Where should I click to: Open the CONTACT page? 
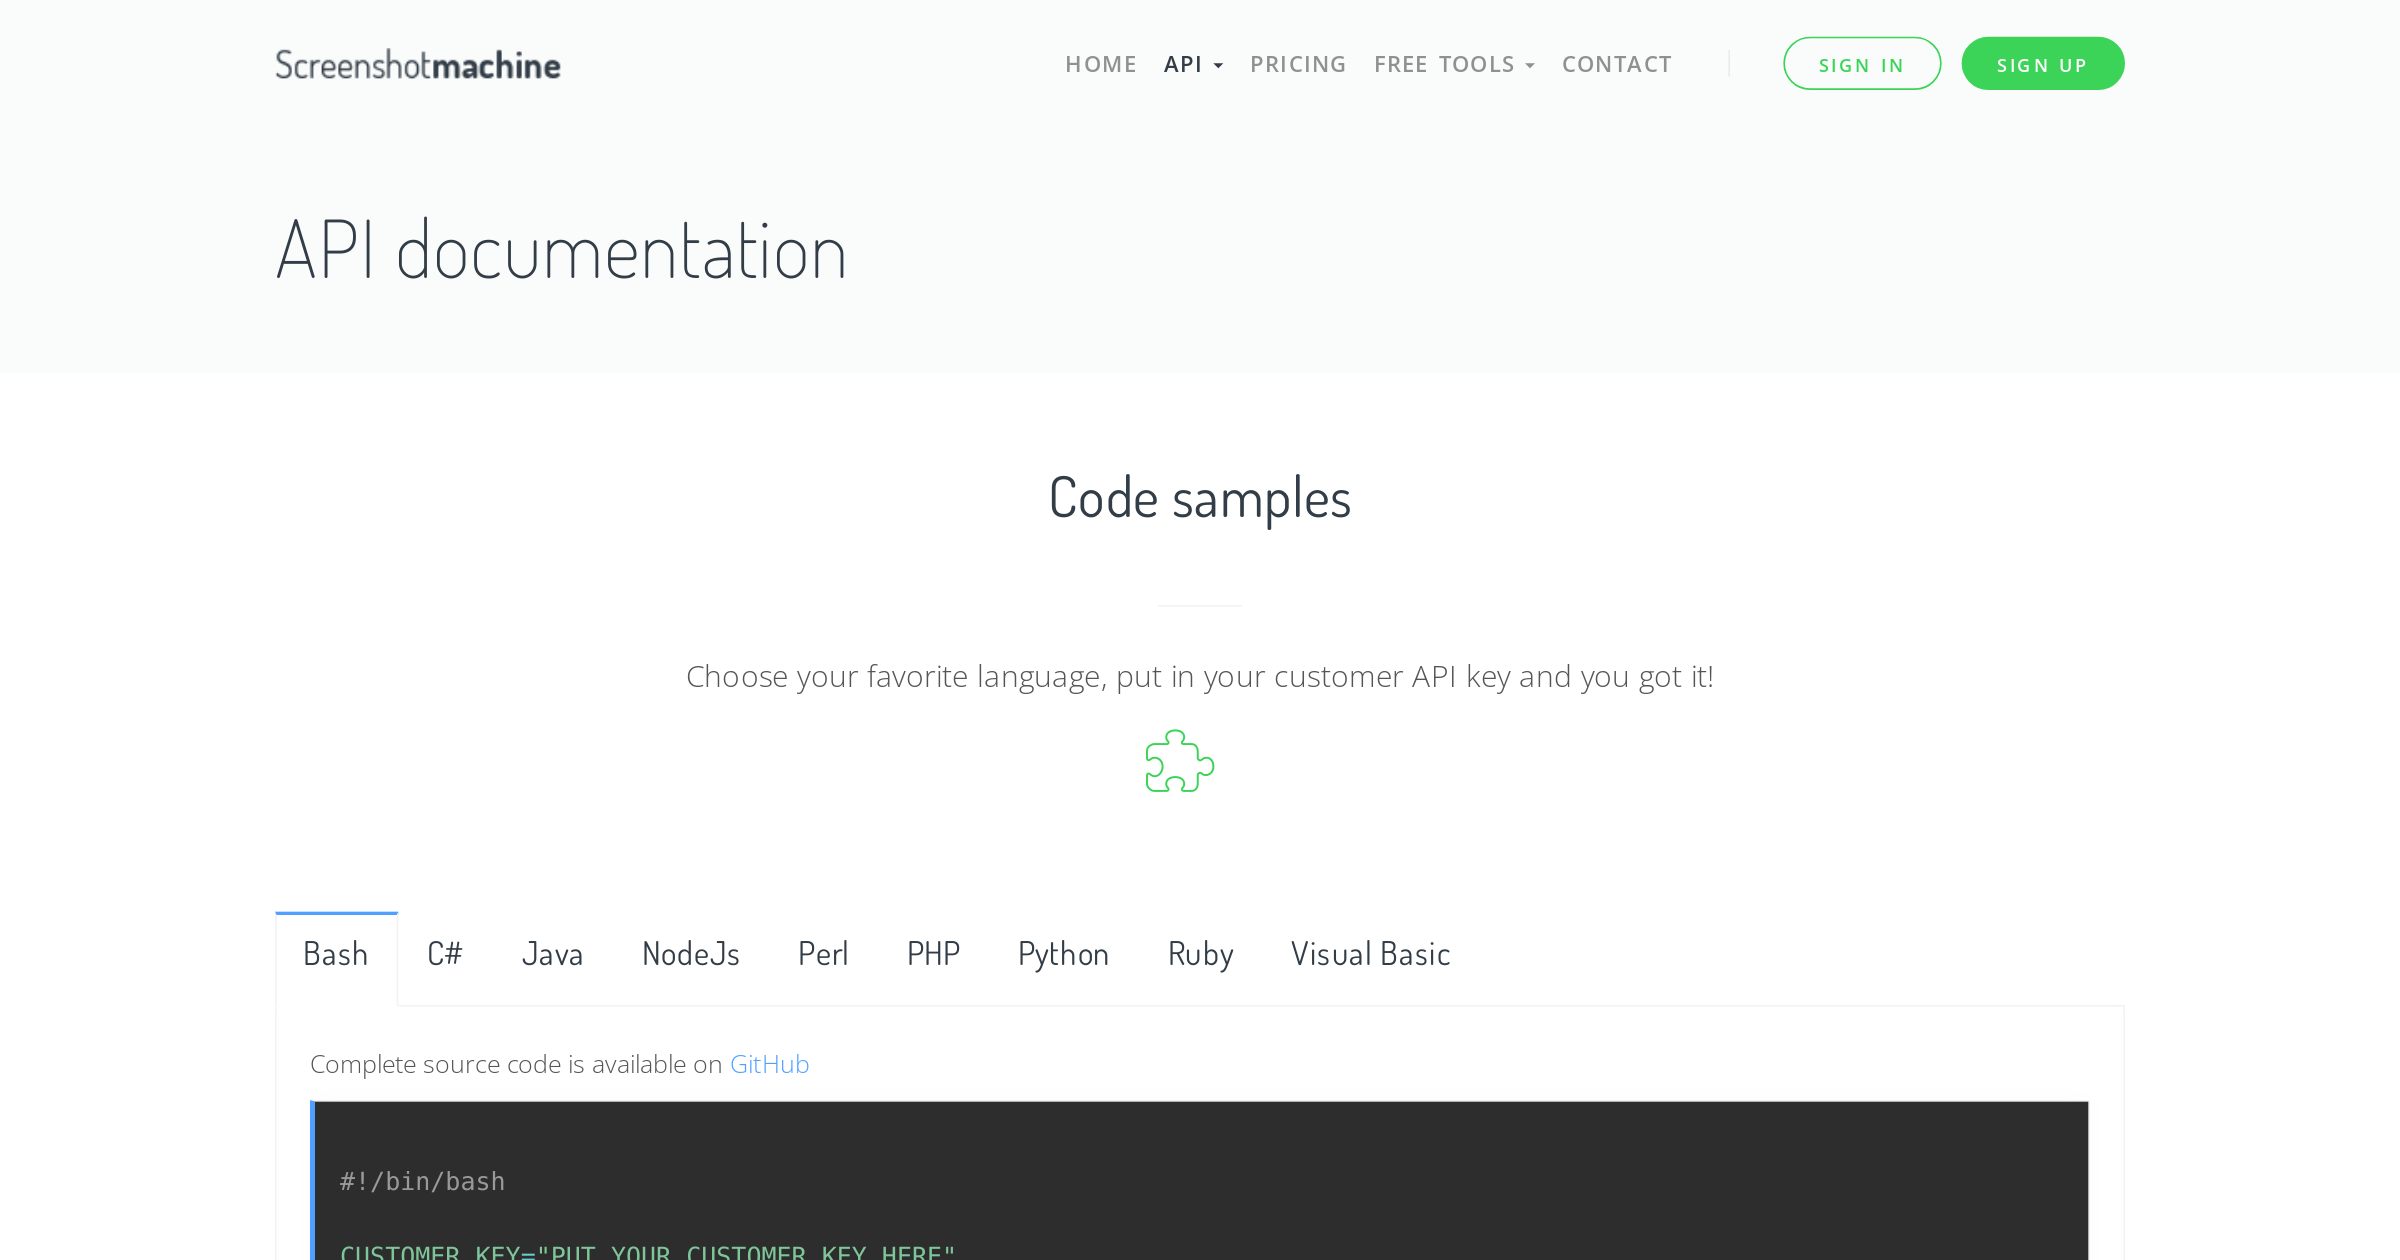[x=1617, y=64]
